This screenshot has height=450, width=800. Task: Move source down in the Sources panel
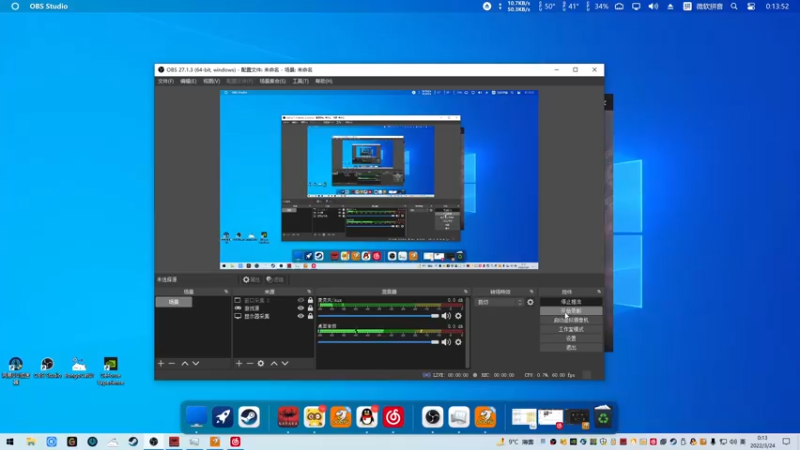pyautogui.click(x=285, y=363)
